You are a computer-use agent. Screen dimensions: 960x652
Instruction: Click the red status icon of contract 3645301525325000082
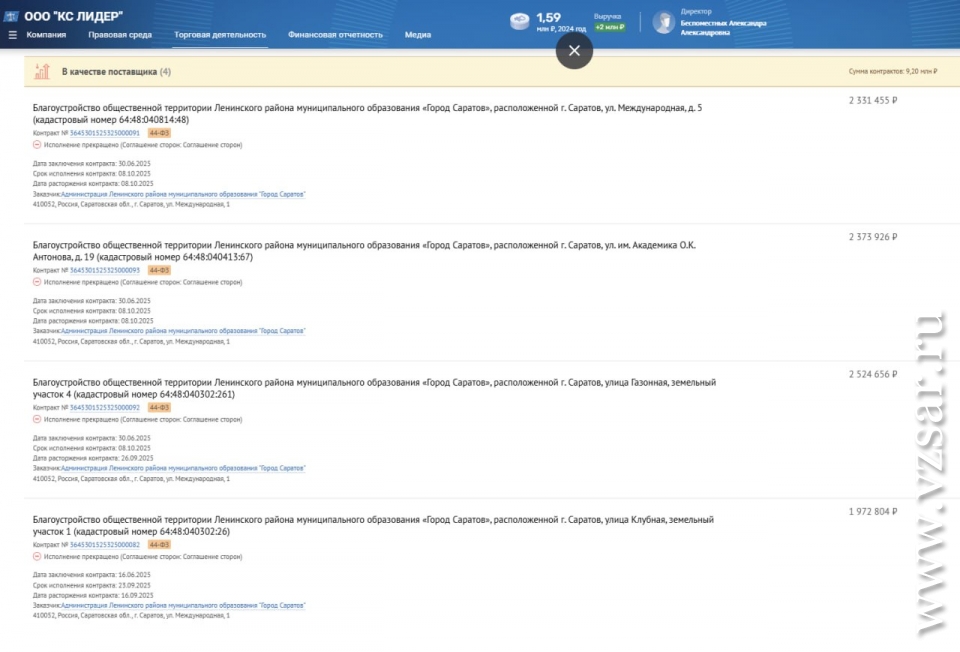coord(37,557)
